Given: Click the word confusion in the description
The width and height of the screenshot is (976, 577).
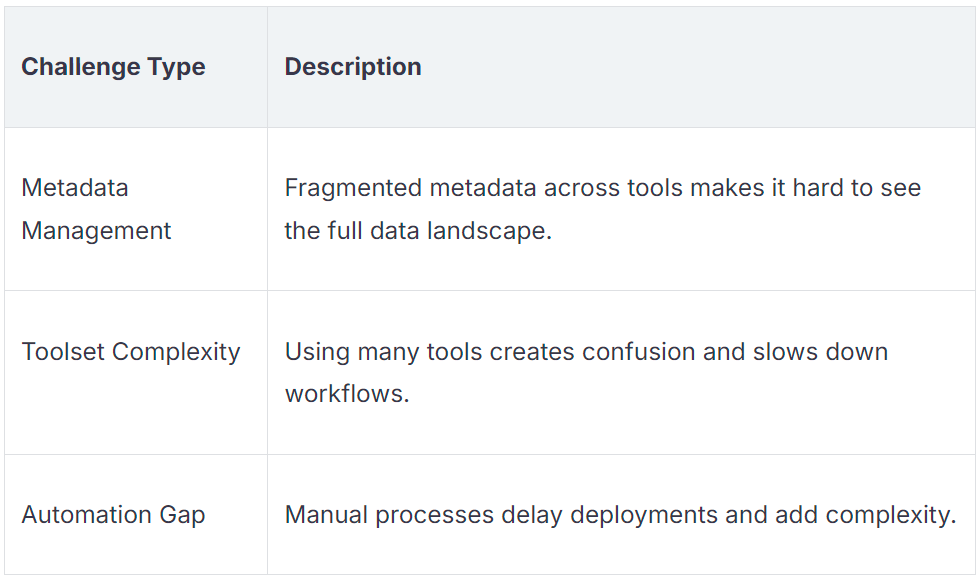Looking at the screenshot, I should (x=674, y=352).
